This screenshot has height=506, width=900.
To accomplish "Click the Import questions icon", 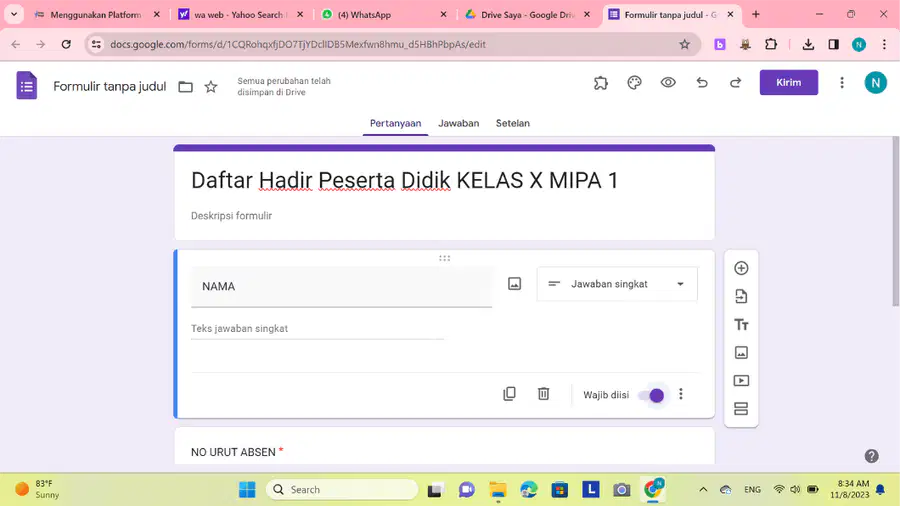I will point(741,297).
